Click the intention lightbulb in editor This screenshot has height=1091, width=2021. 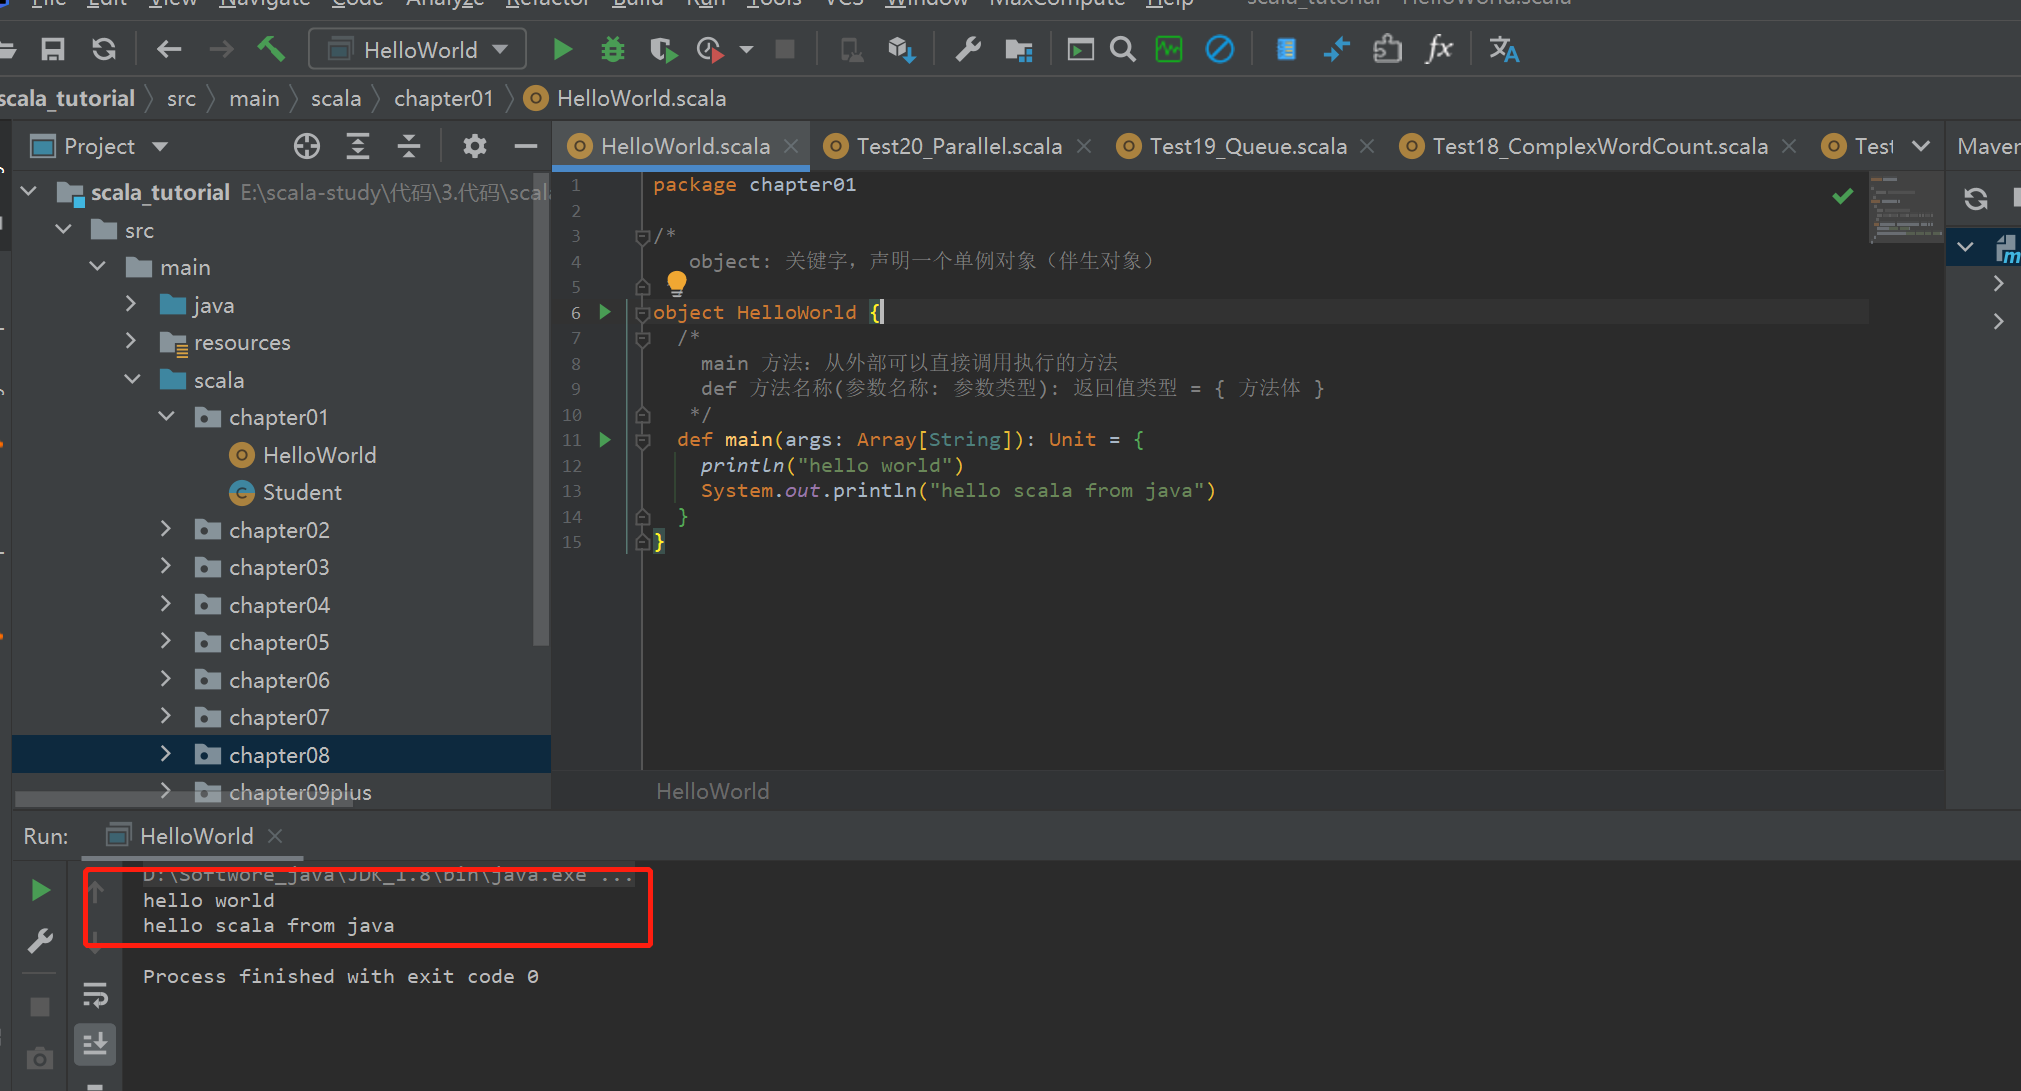(677, 282)
